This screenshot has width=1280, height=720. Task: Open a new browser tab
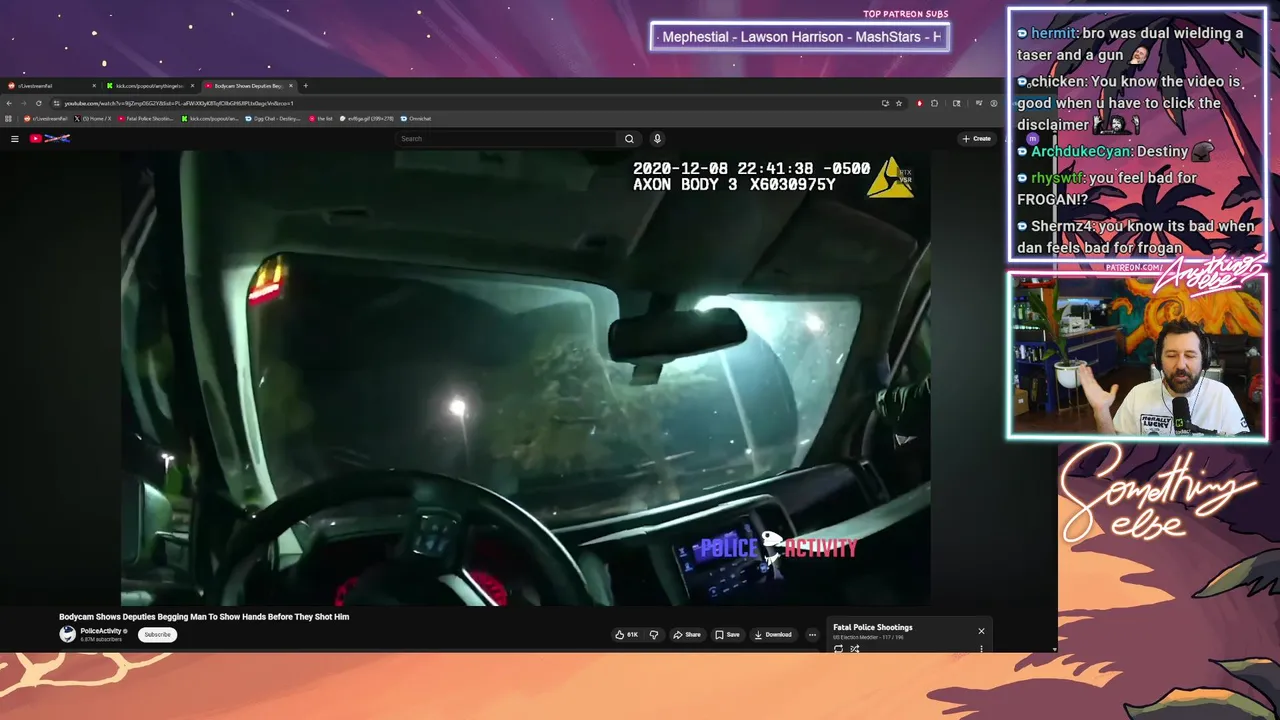click(305, 86)
